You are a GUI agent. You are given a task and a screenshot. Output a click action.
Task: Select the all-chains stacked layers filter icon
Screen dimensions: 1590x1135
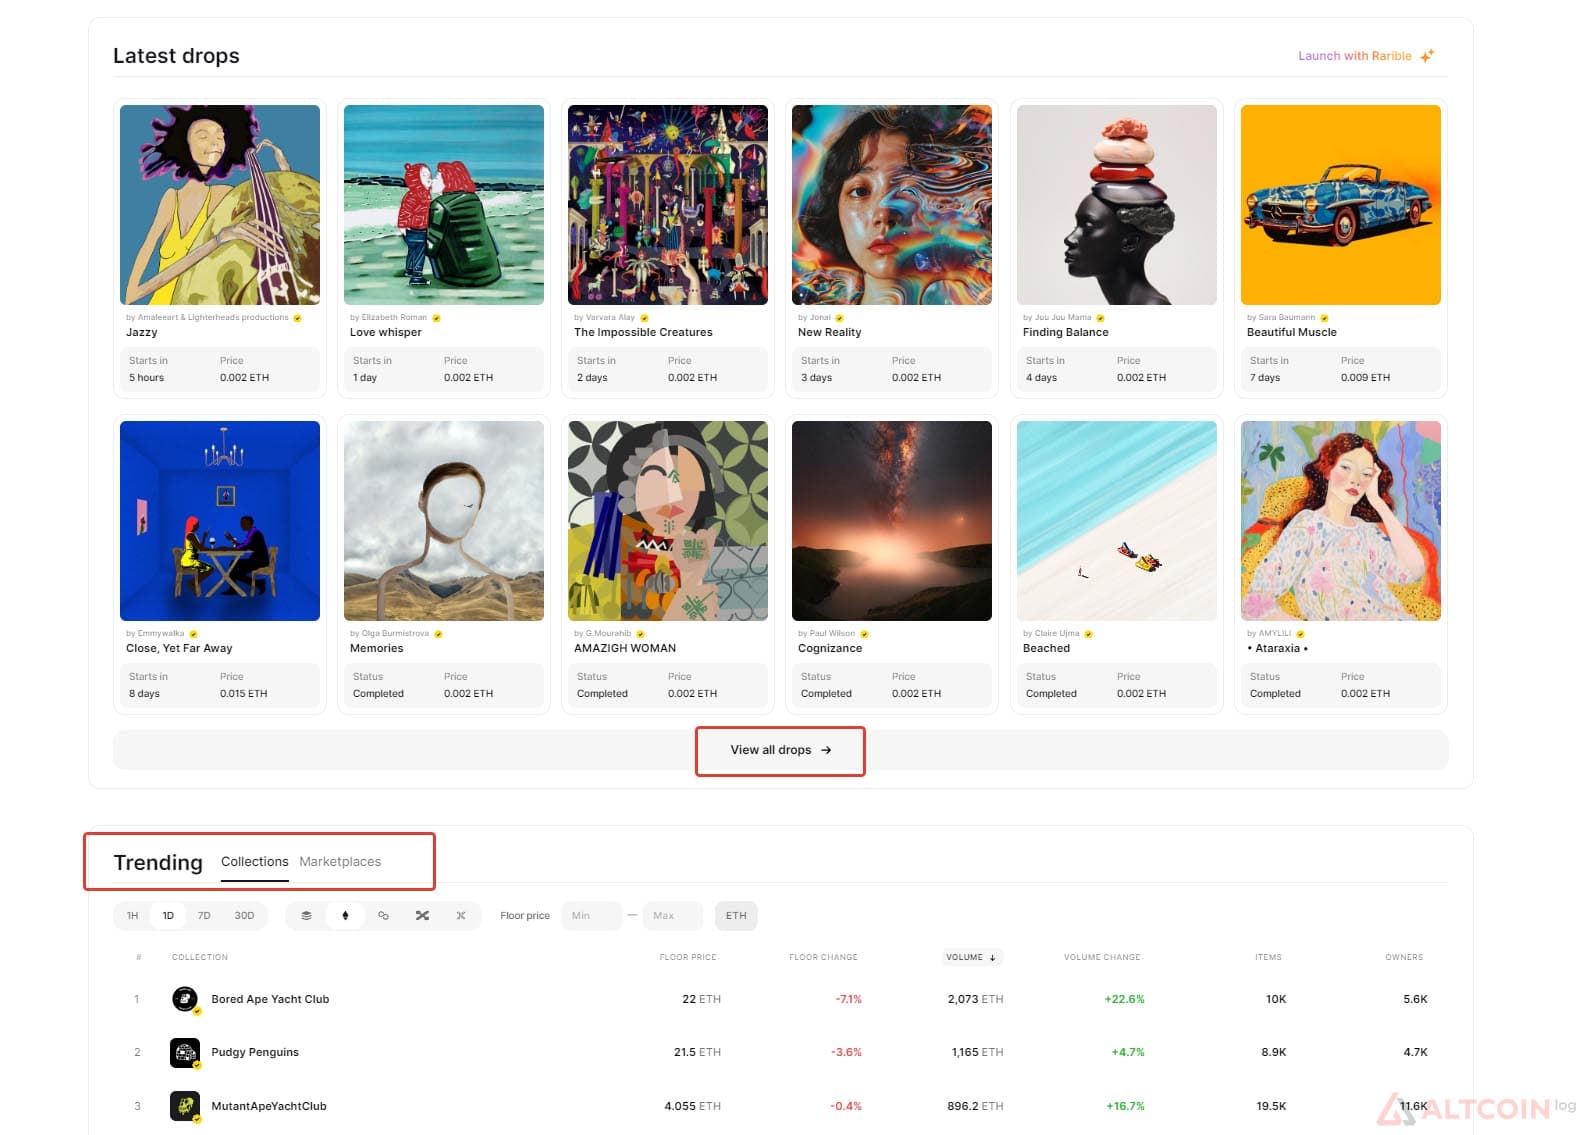[x=306, y=916]
